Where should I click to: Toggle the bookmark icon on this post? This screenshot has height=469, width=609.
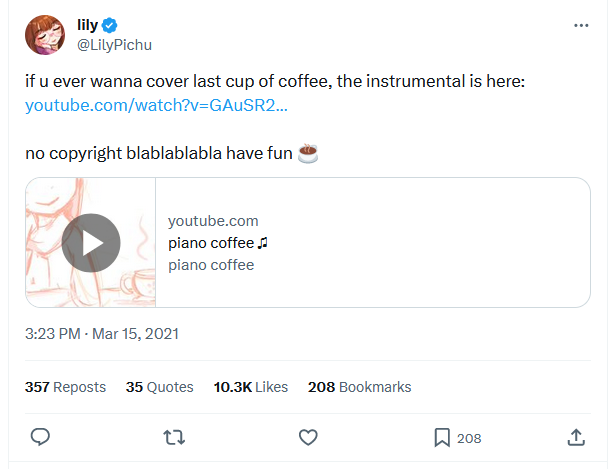442,437
